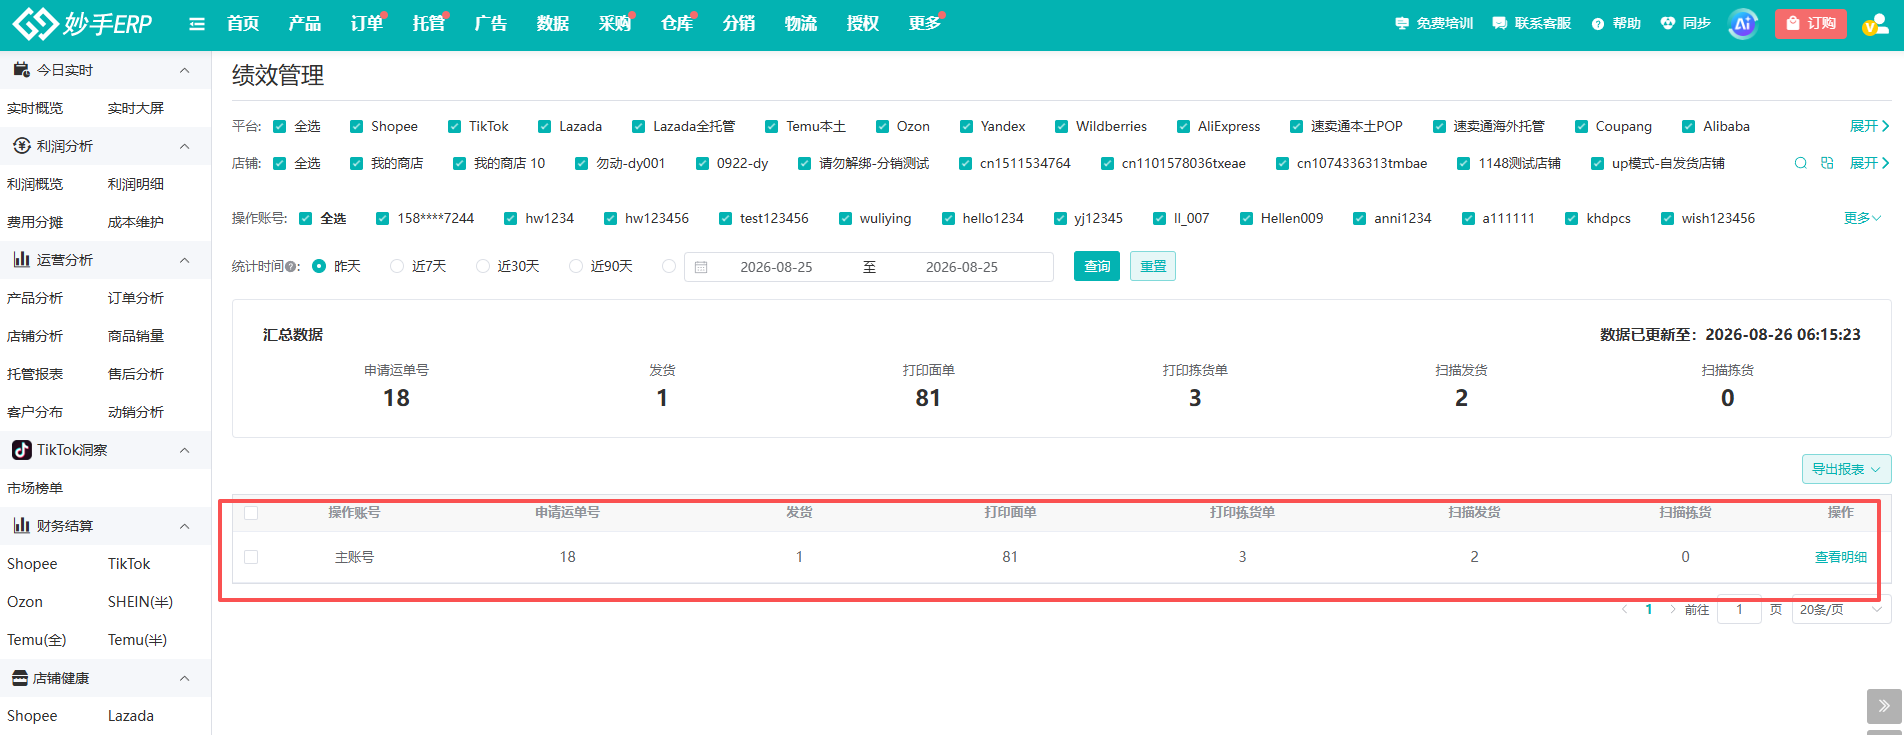Screen dimensions: 1904x735
Task: Collapse the 今日实时 sidebar section
Action: [184, 70]
